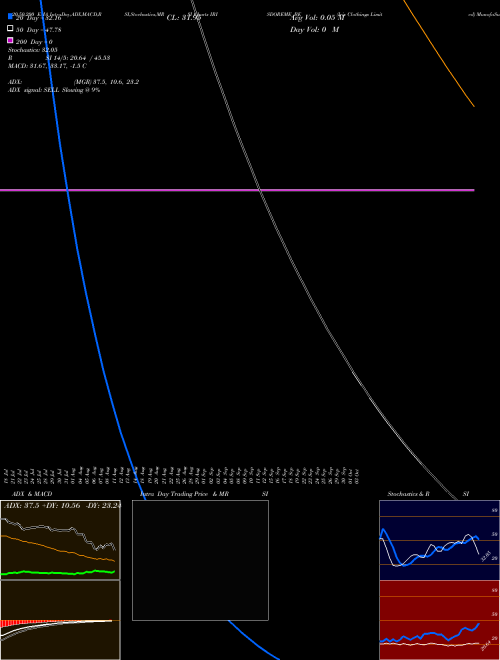This screenshot has width=500, height=660.
Task: Click the magenta 200 Day legend swatch
Action: pyautogui.click(x=10, y=40)
